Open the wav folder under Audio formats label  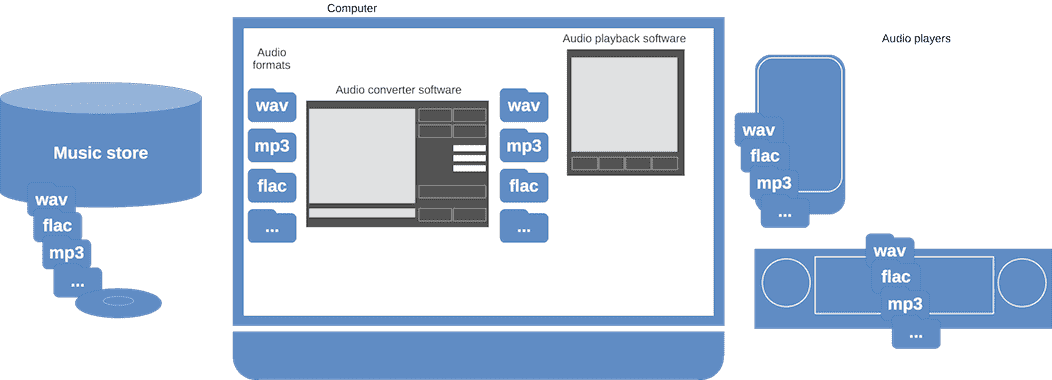pyautogui.click(x=272, y=105)
